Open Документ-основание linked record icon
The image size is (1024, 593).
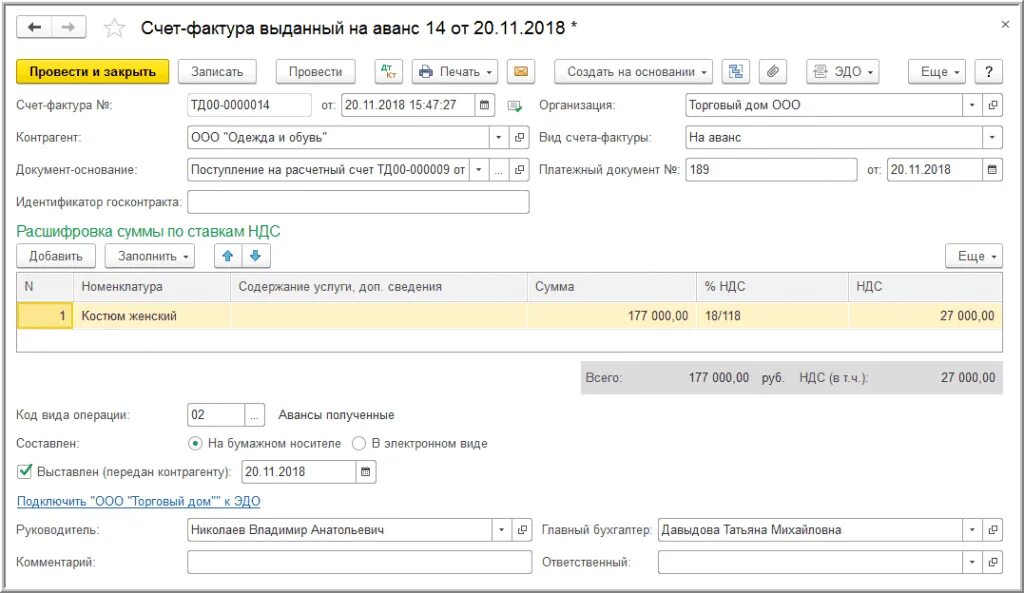pos(519,170)
